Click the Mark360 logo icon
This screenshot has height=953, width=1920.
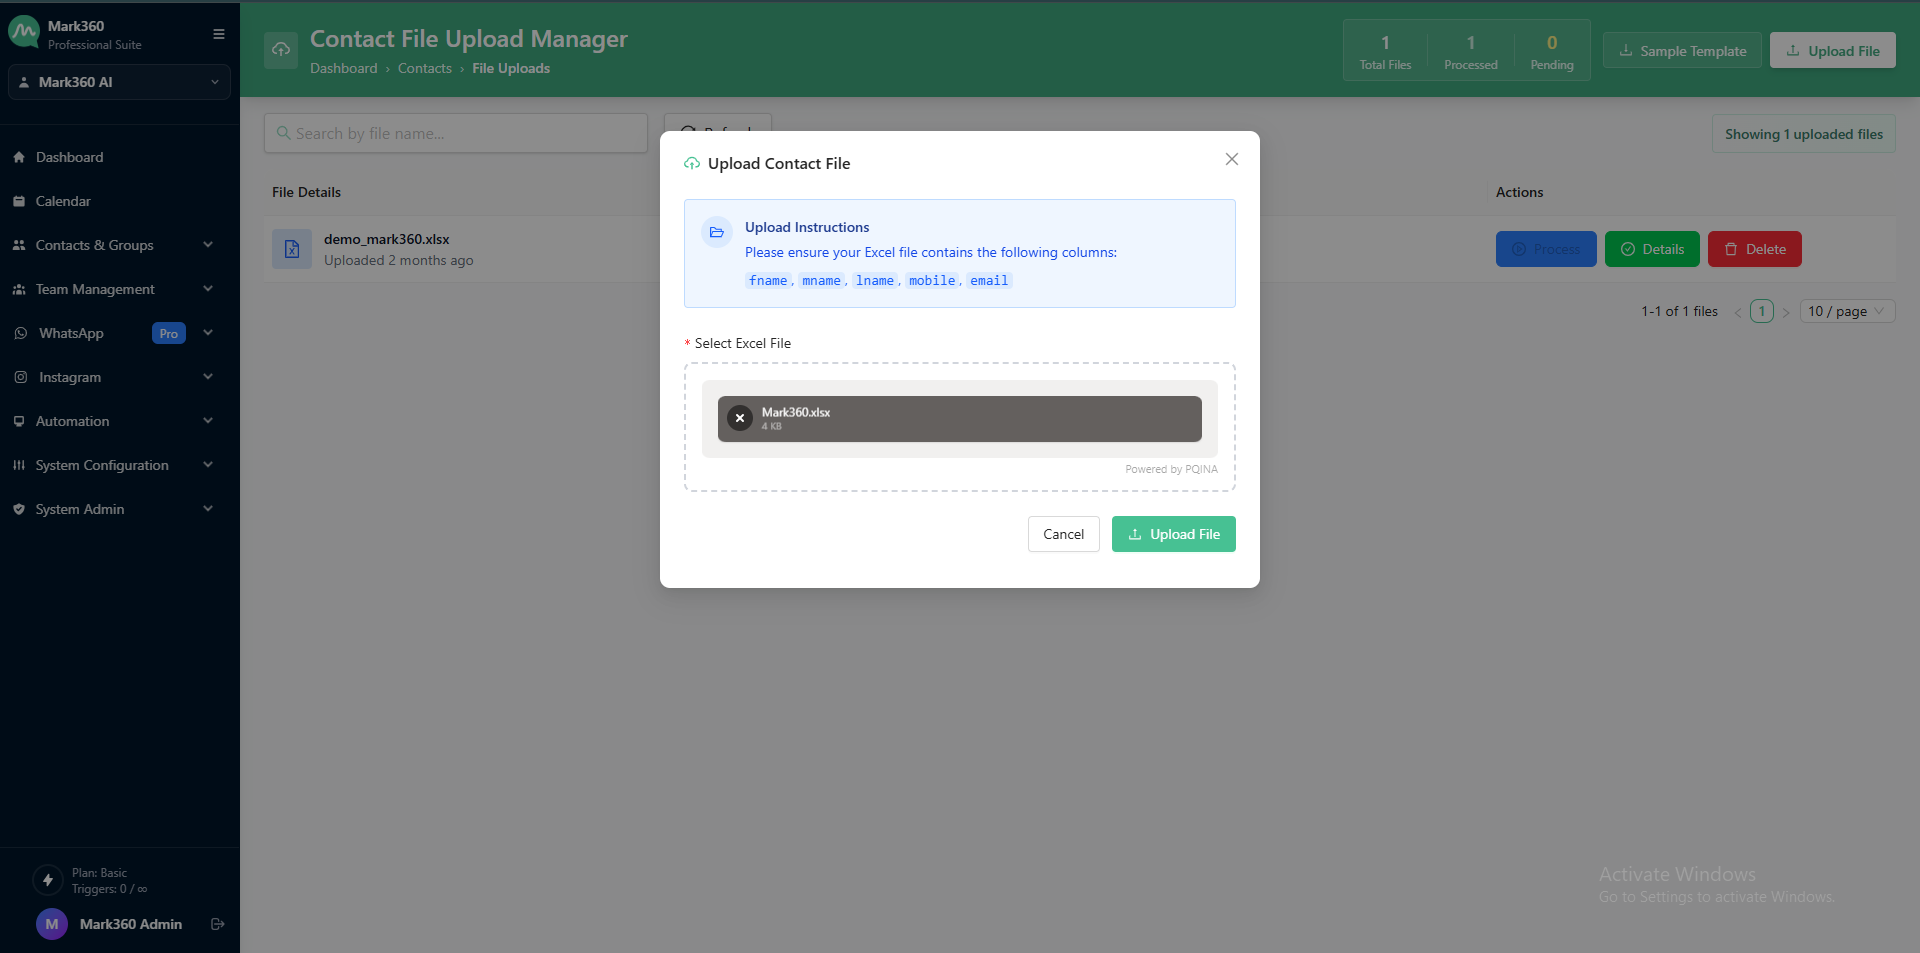pos(24,31)
